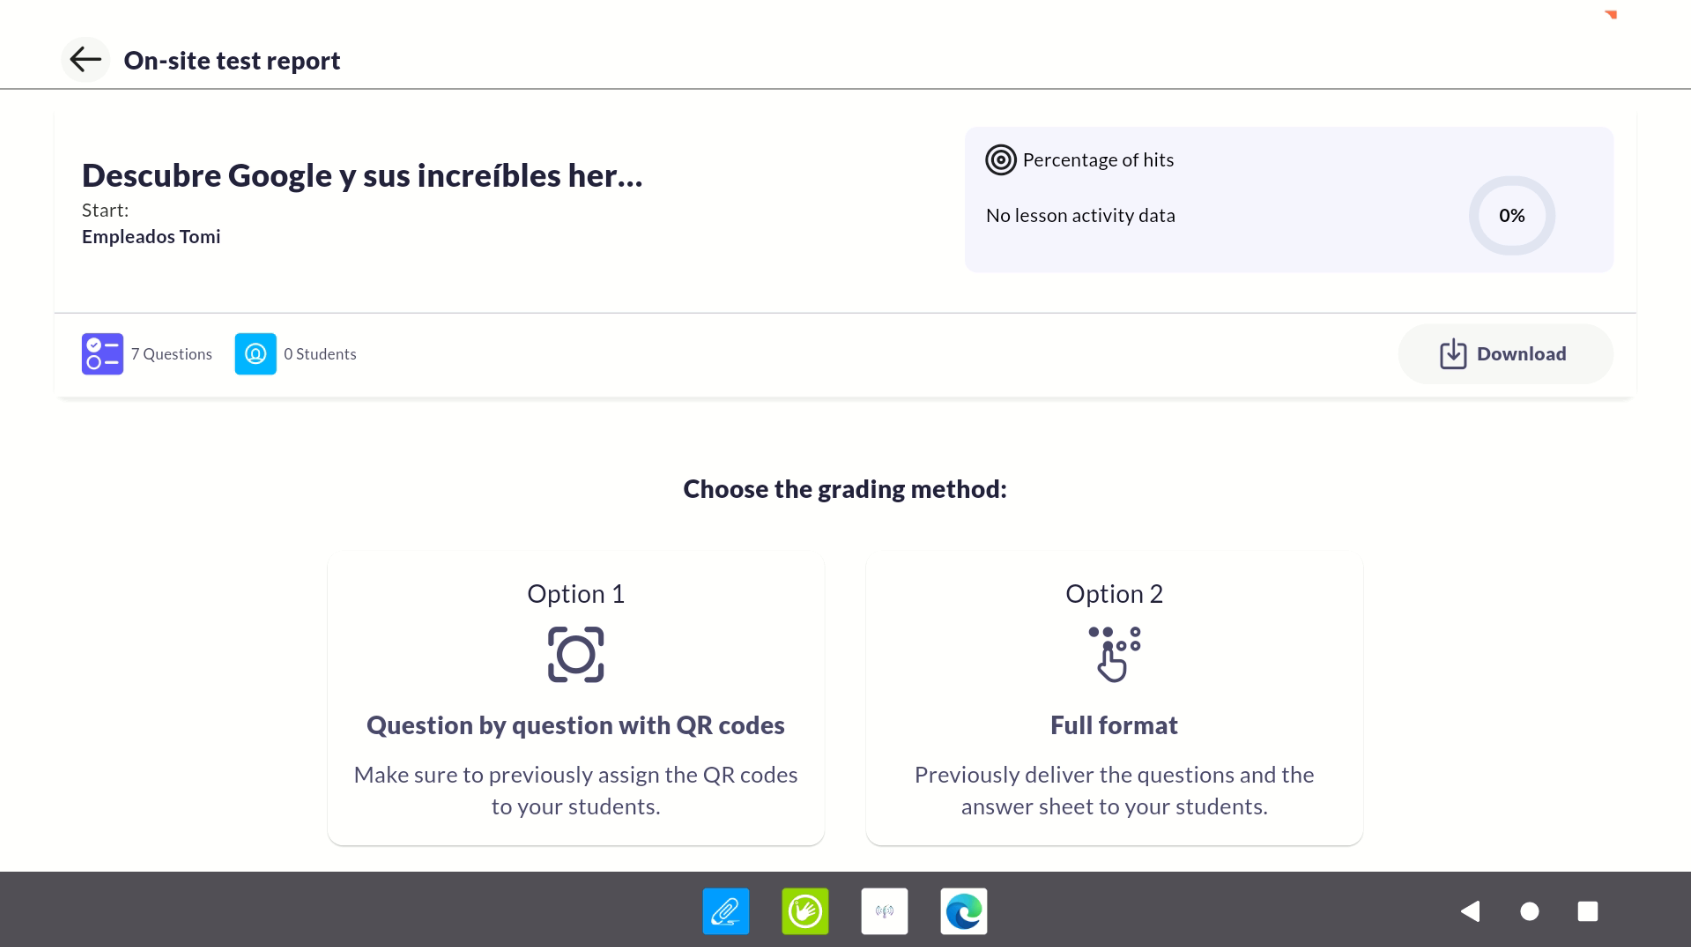Image resolution: width=1691 pixels, height=947 pixels.
Task: Click the target icon beside Percentage of hits
Action: pos(1000,160)
